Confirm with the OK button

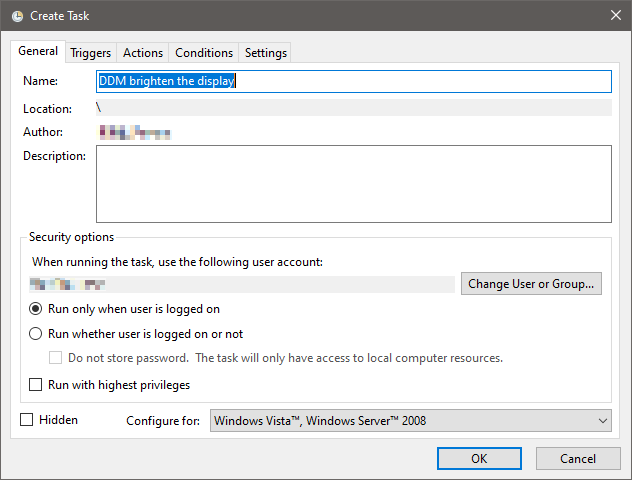click(x=479, y=459)
